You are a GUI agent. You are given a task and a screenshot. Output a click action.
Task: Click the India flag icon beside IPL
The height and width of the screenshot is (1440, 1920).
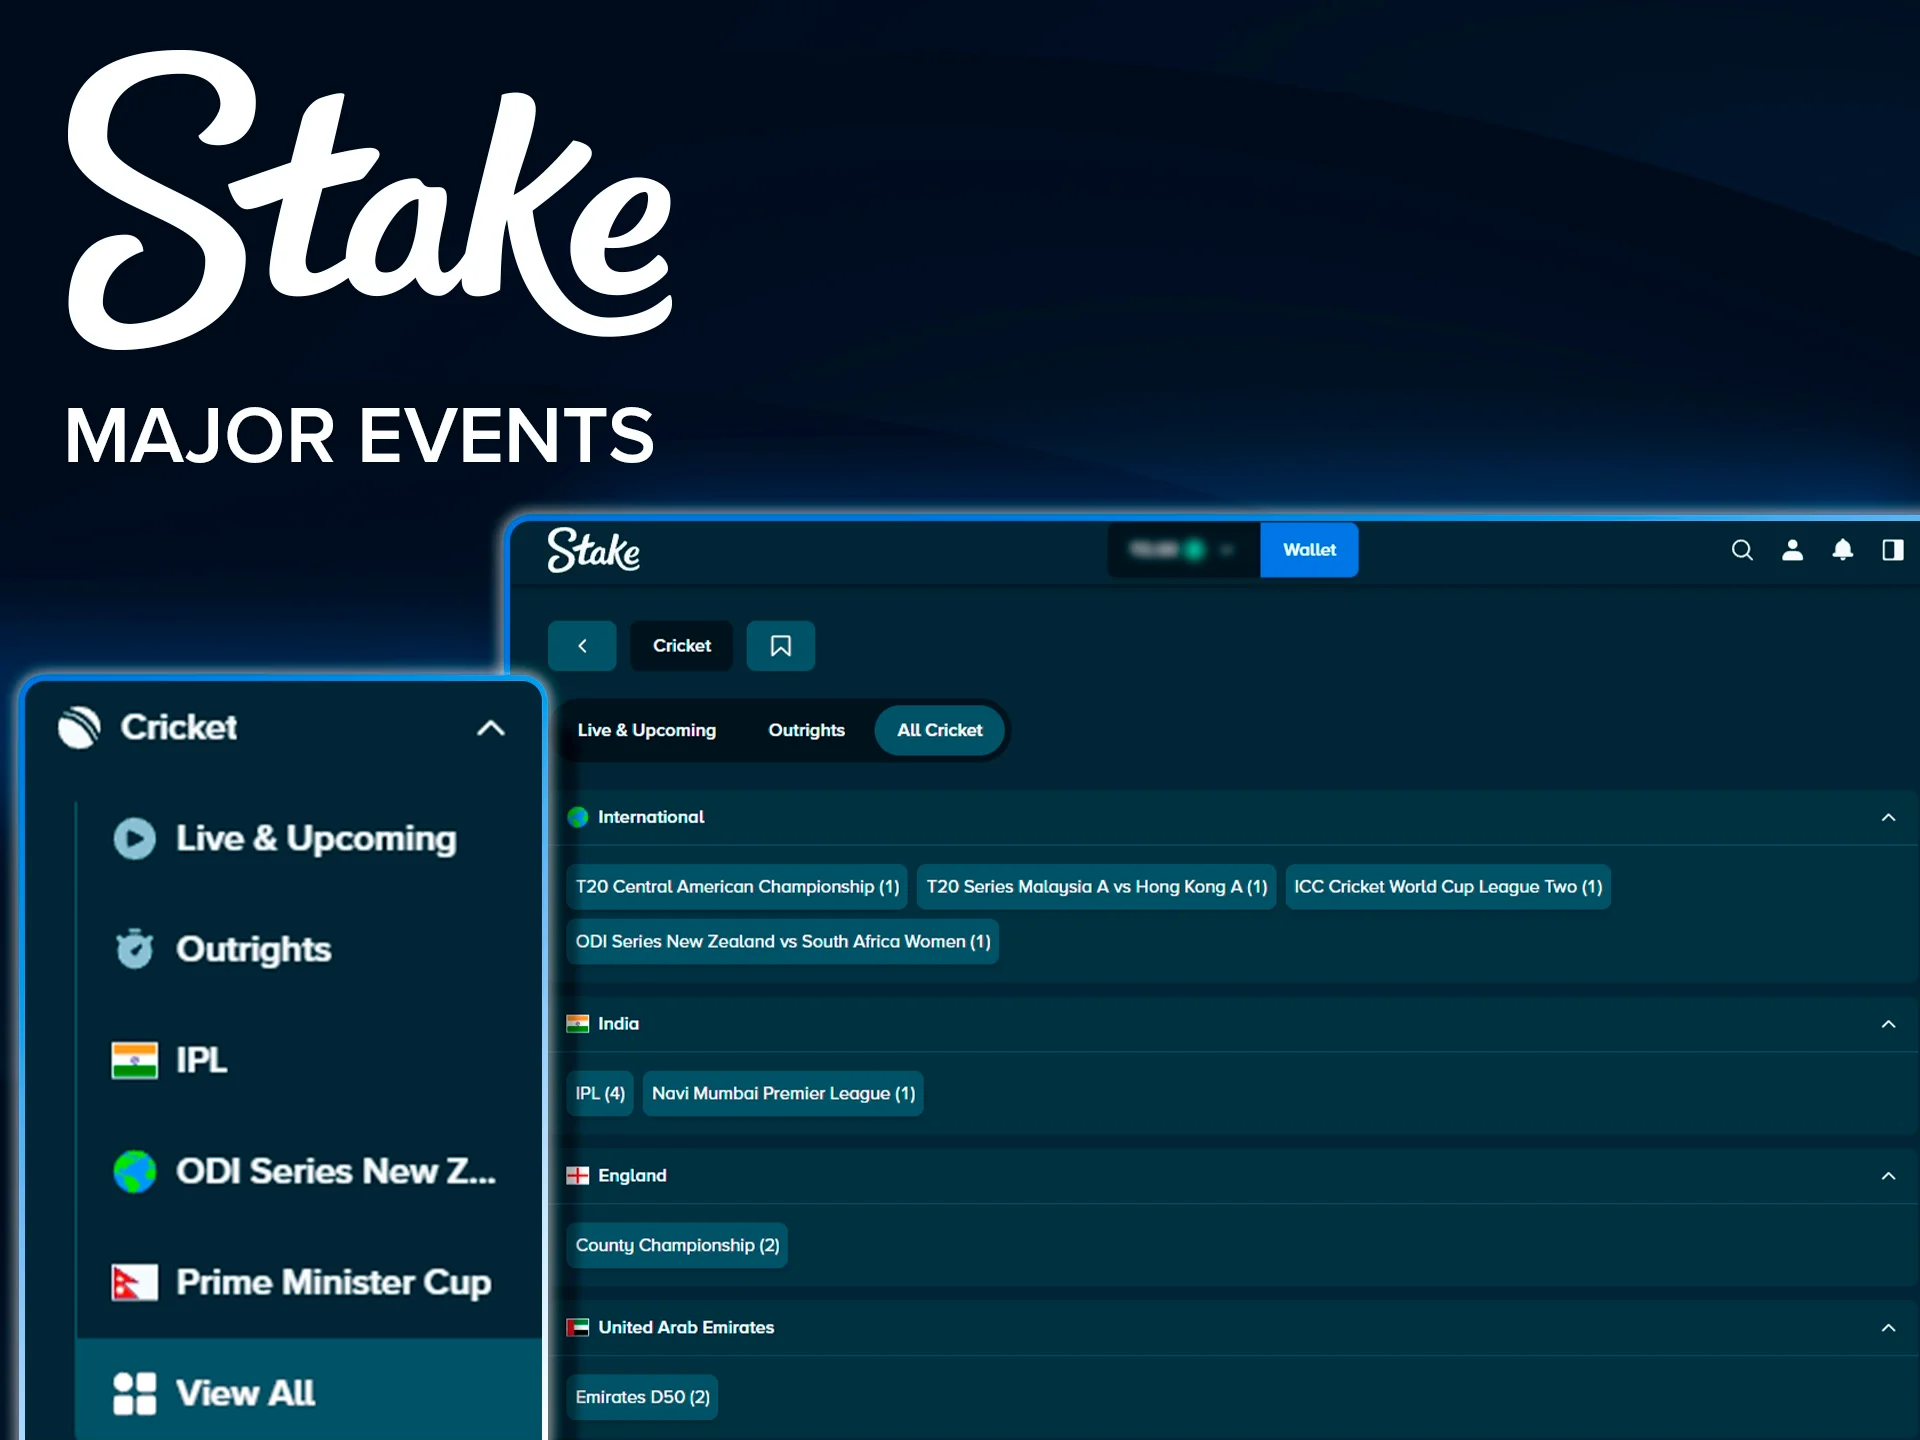[x=134, y=1060]
